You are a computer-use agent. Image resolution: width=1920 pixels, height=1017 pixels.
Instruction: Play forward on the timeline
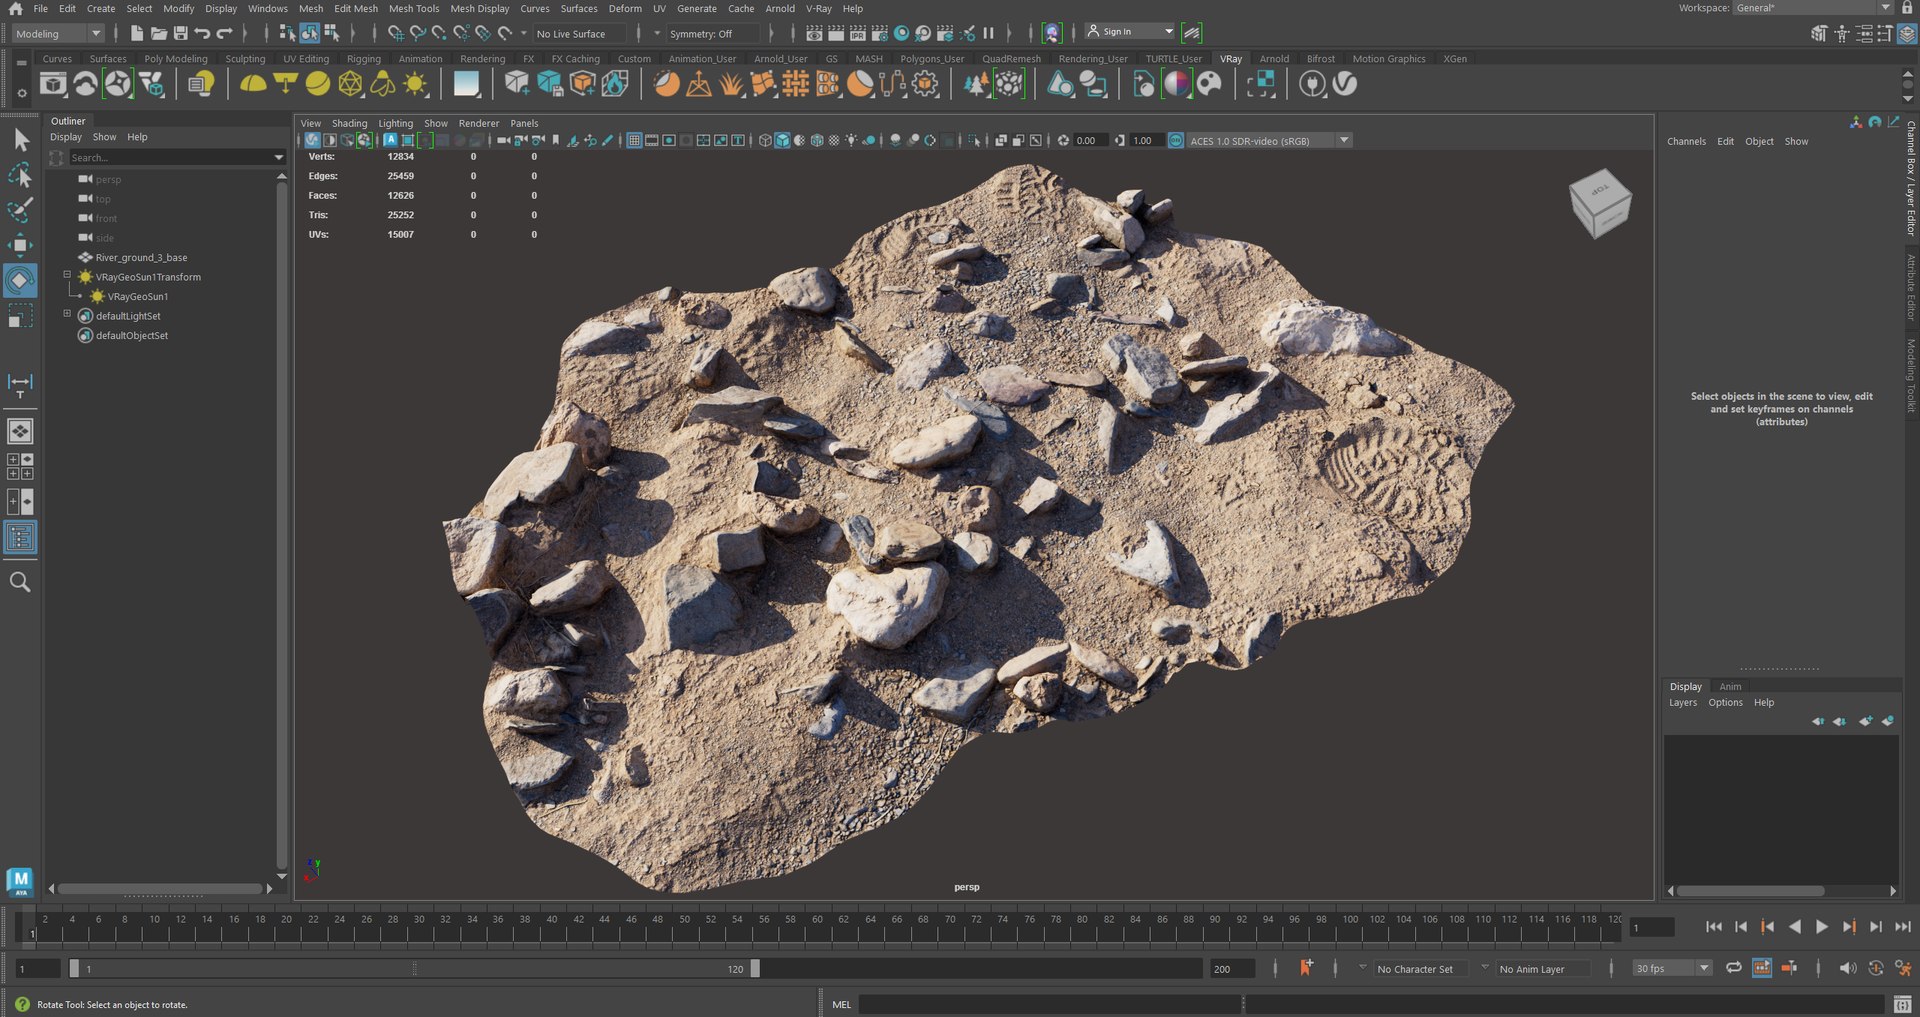(1822, 927)
